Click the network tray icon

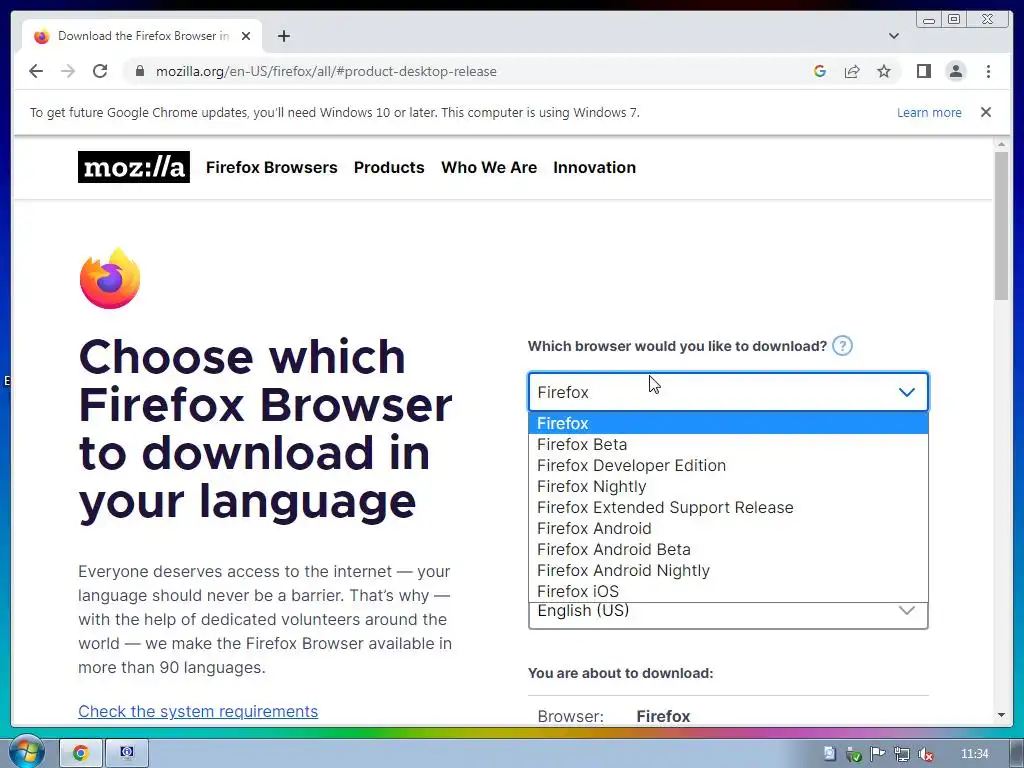pos(901,754)
